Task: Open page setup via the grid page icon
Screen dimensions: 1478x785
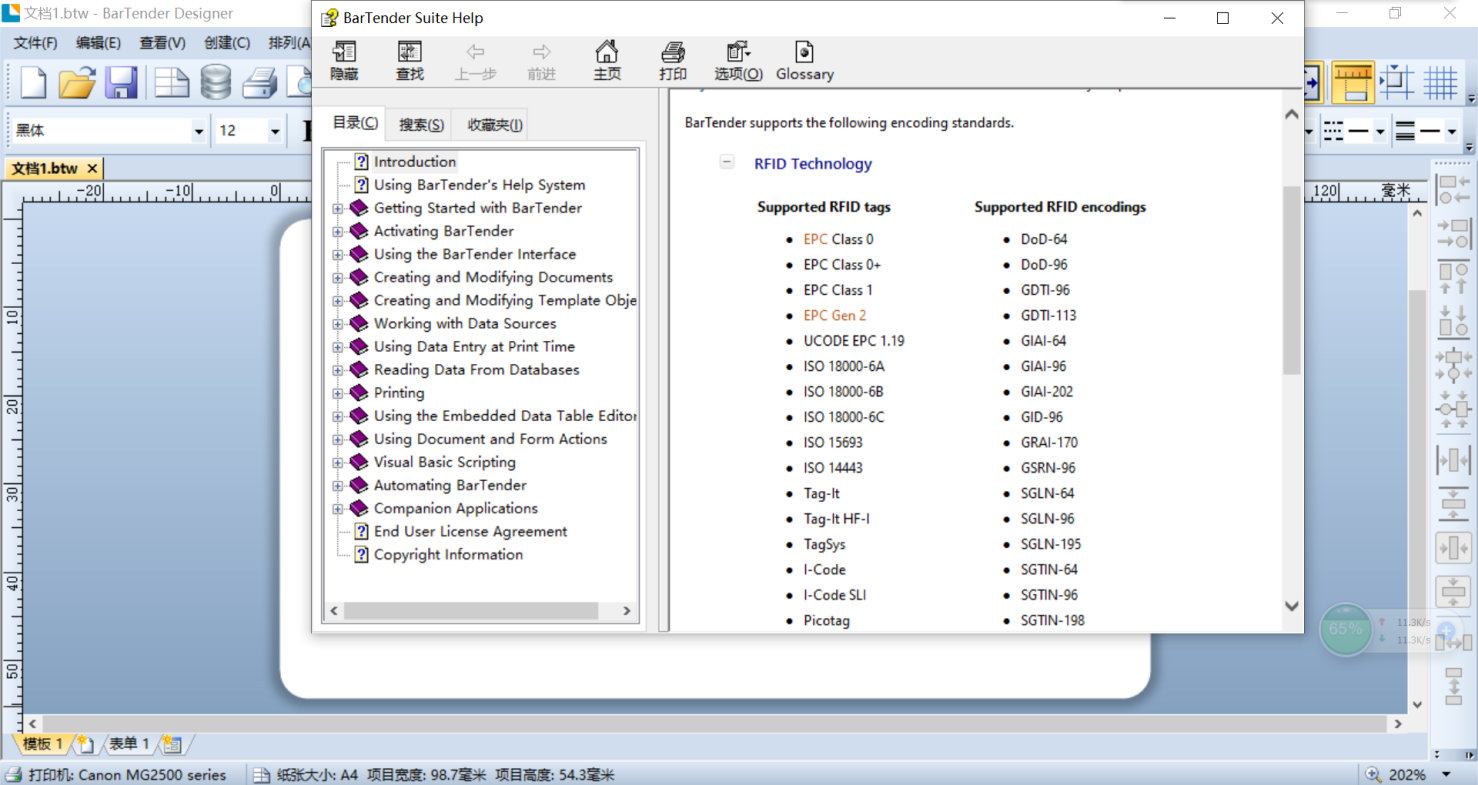Action: (x=171, y=82)
